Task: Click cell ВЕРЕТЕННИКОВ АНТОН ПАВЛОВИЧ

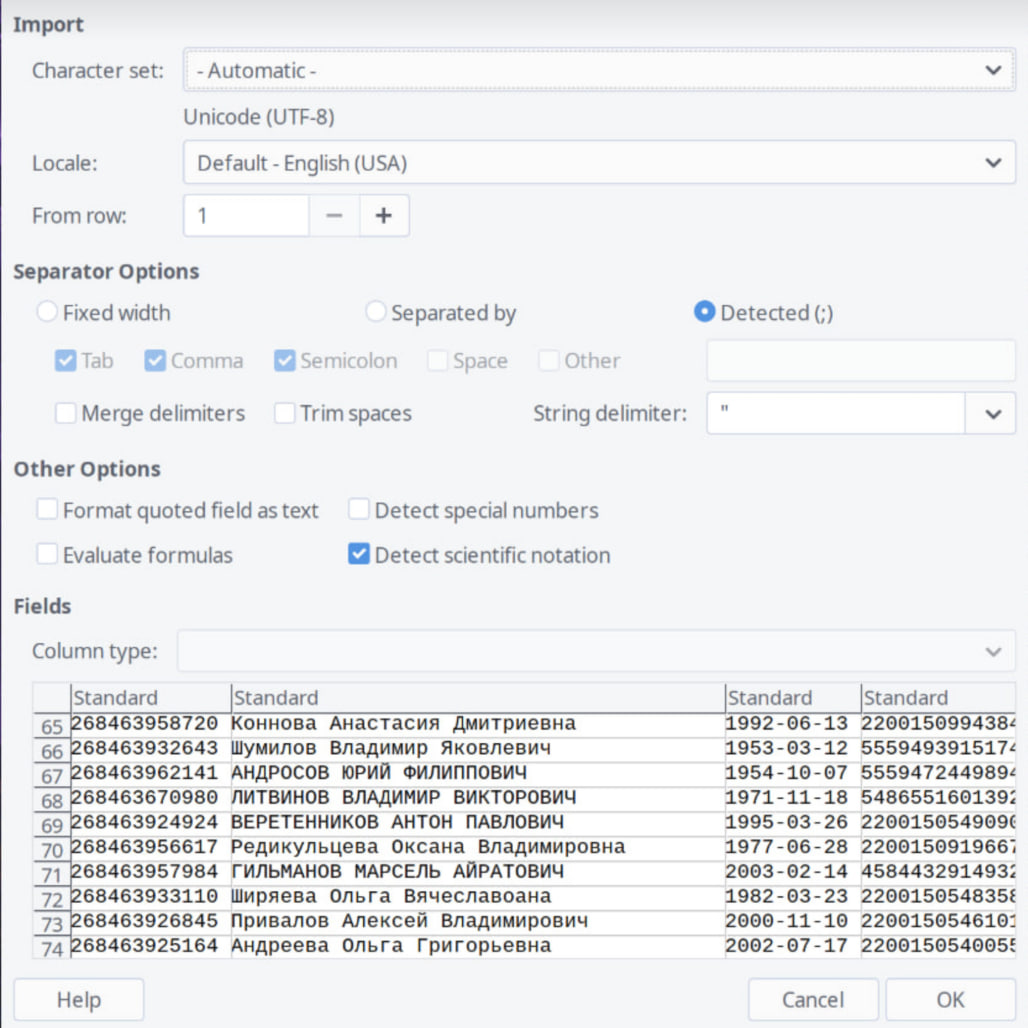Action: tap(478, 823)
